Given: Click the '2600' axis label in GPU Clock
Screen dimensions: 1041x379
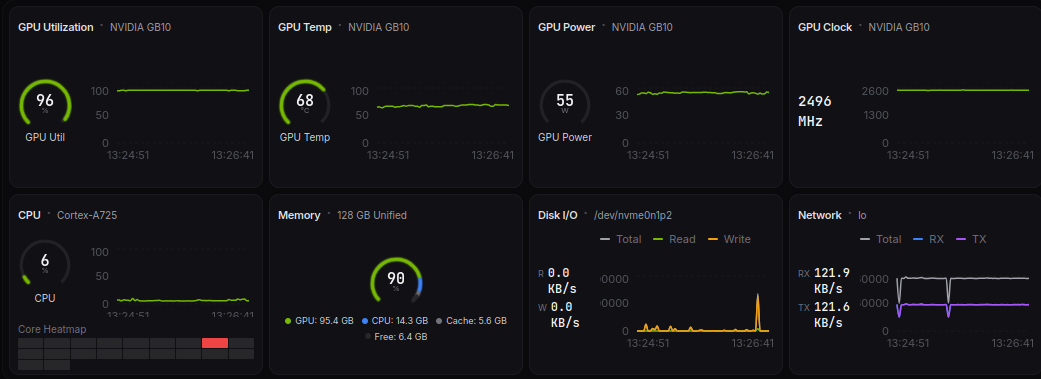Looking at the screenshot, I should pos(876,91).
